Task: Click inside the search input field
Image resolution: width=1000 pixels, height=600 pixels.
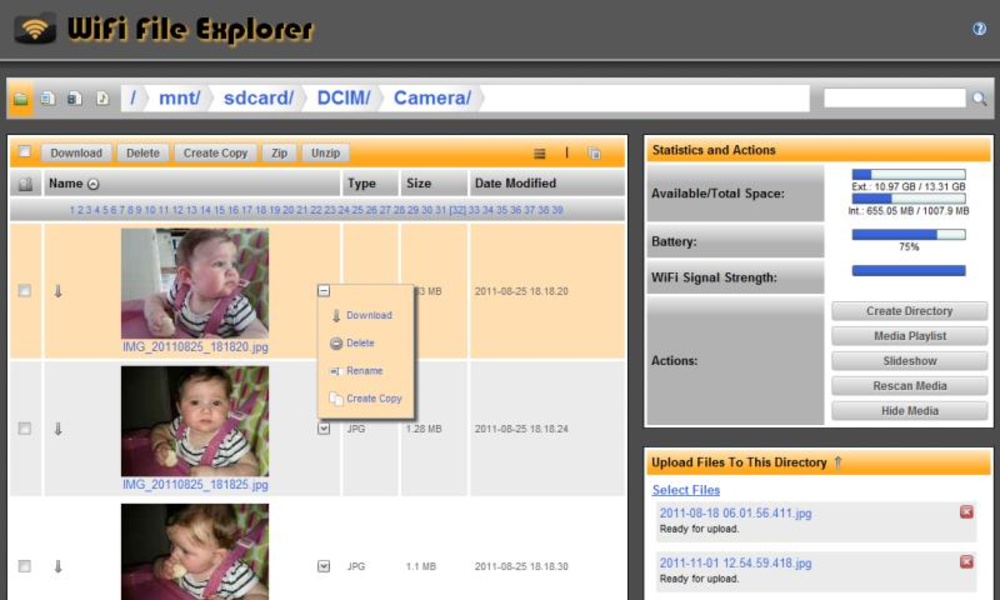Action: click(895, 98)
